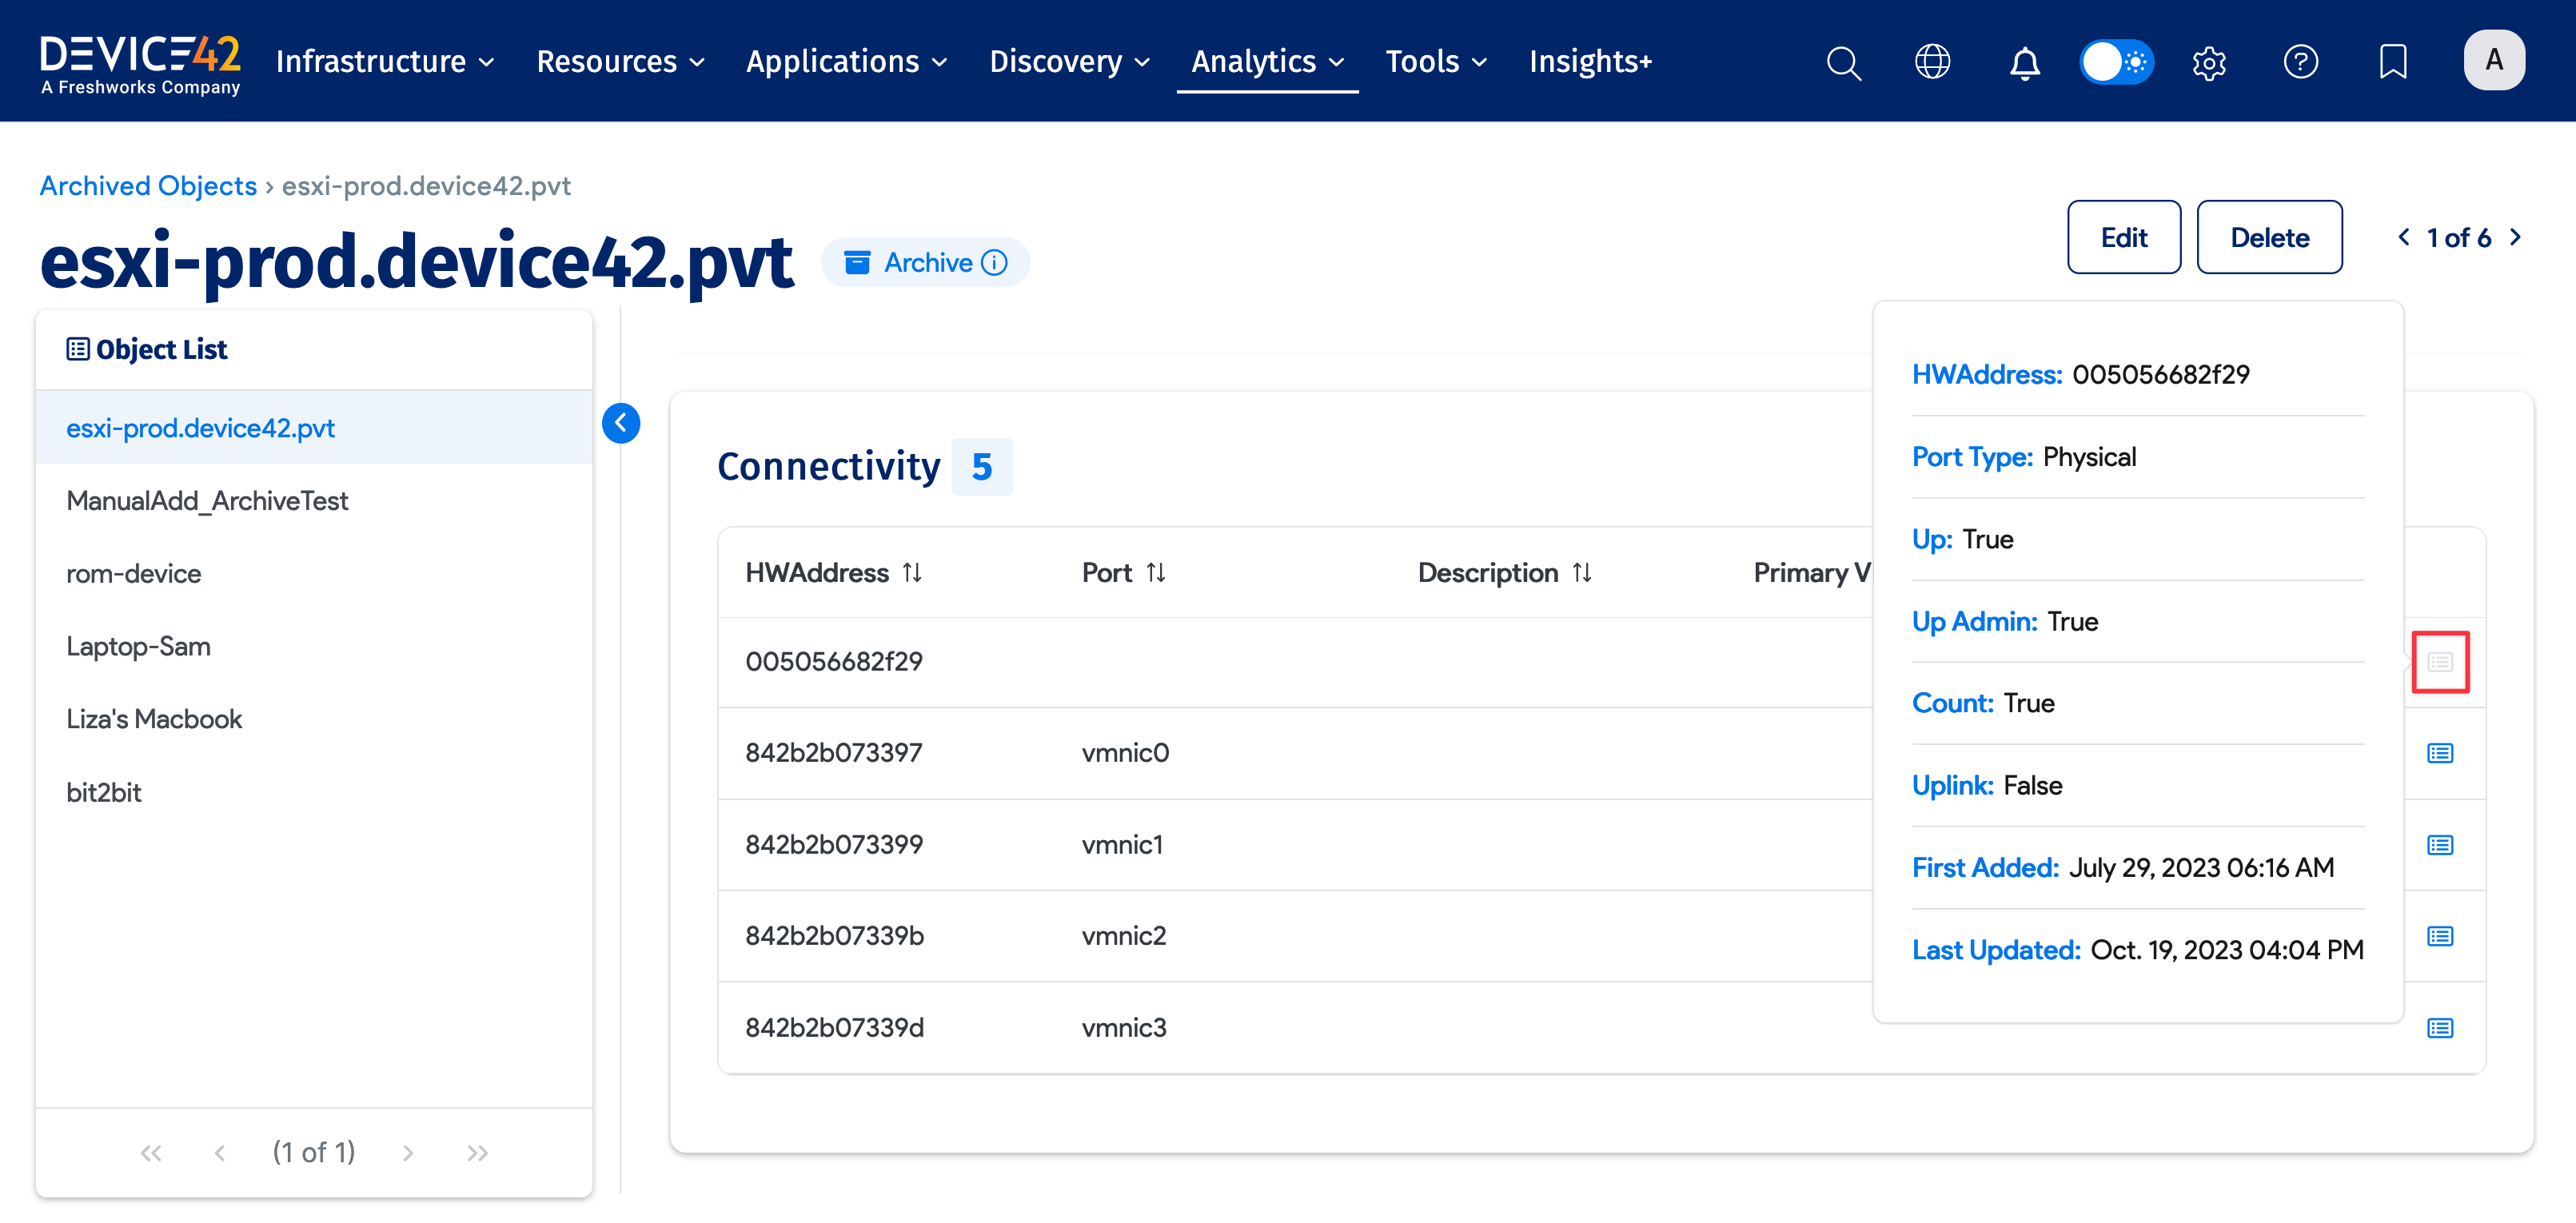Open the Insights+ menu item

[1590, 62]
